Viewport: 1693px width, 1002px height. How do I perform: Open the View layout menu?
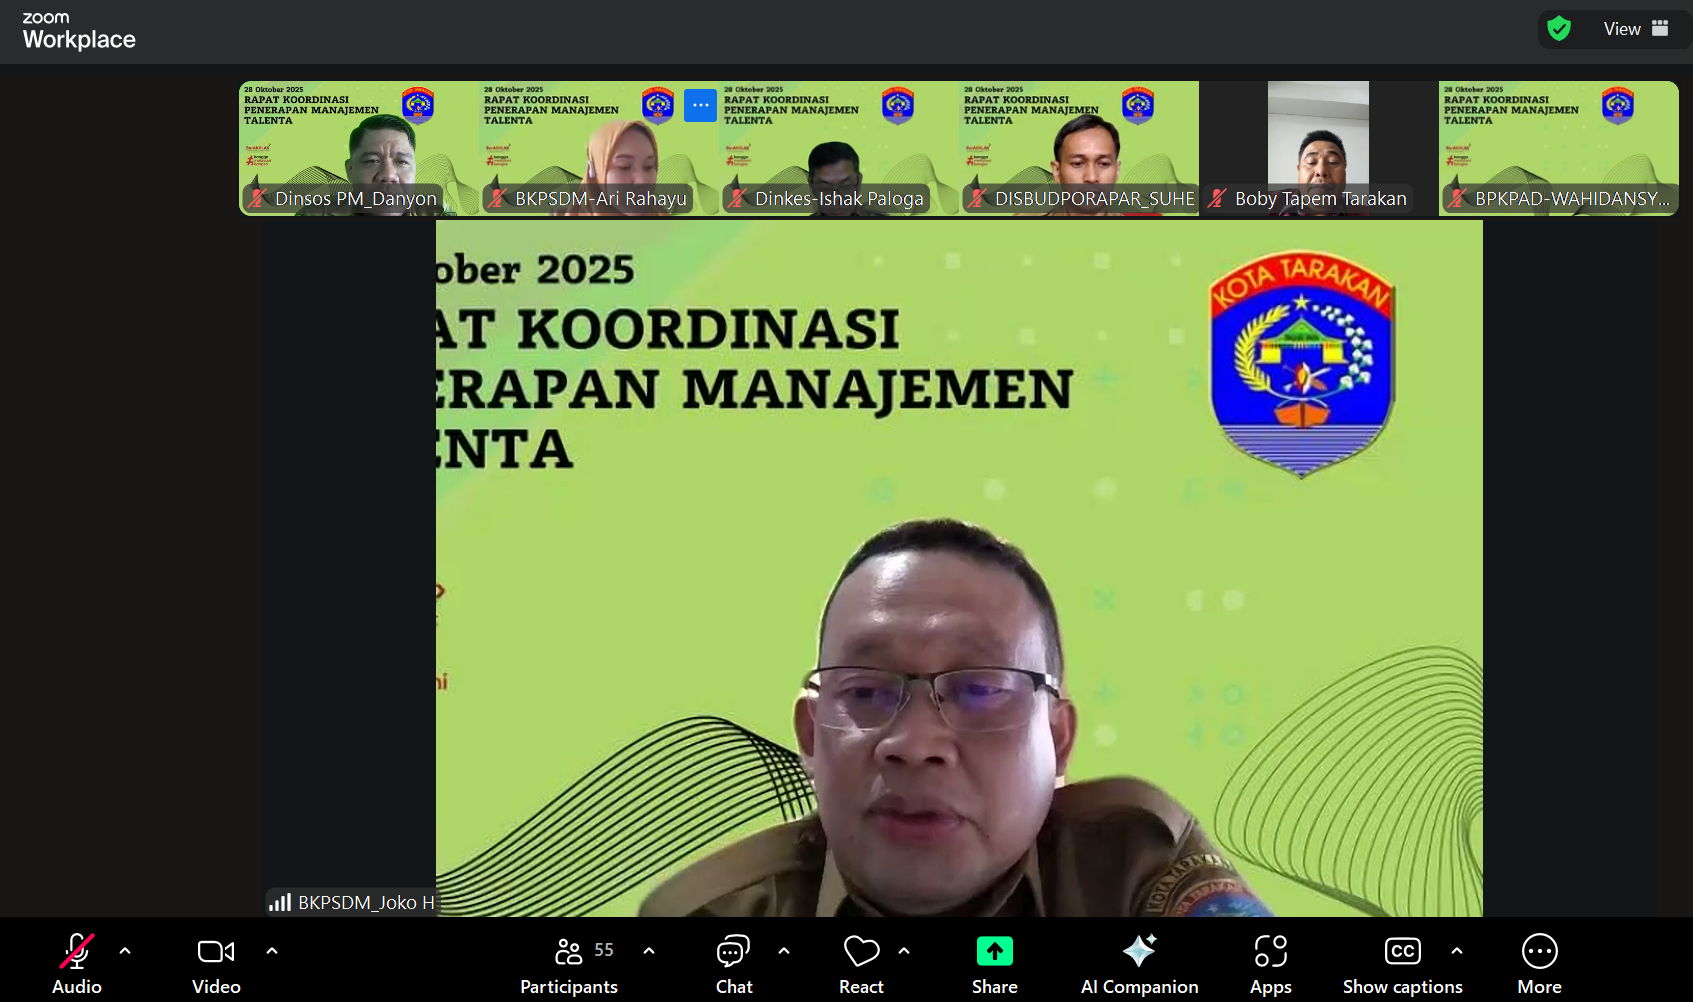click(1635, 29)
